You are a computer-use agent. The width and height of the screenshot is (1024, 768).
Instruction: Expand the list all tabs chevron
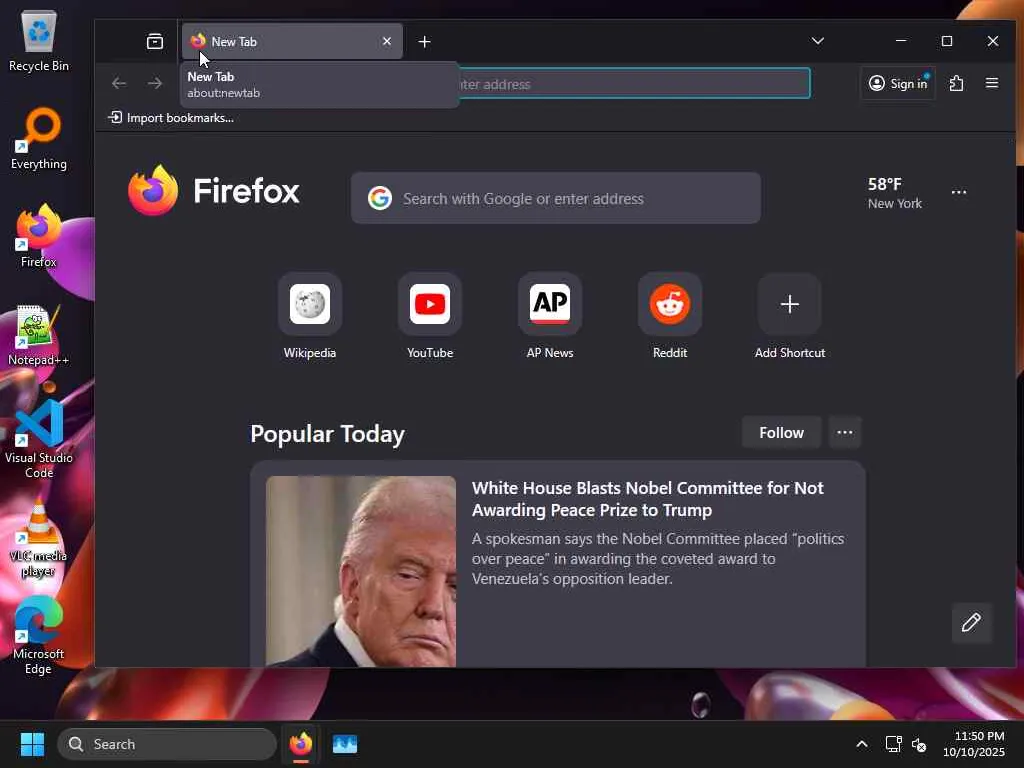(818, 41)
